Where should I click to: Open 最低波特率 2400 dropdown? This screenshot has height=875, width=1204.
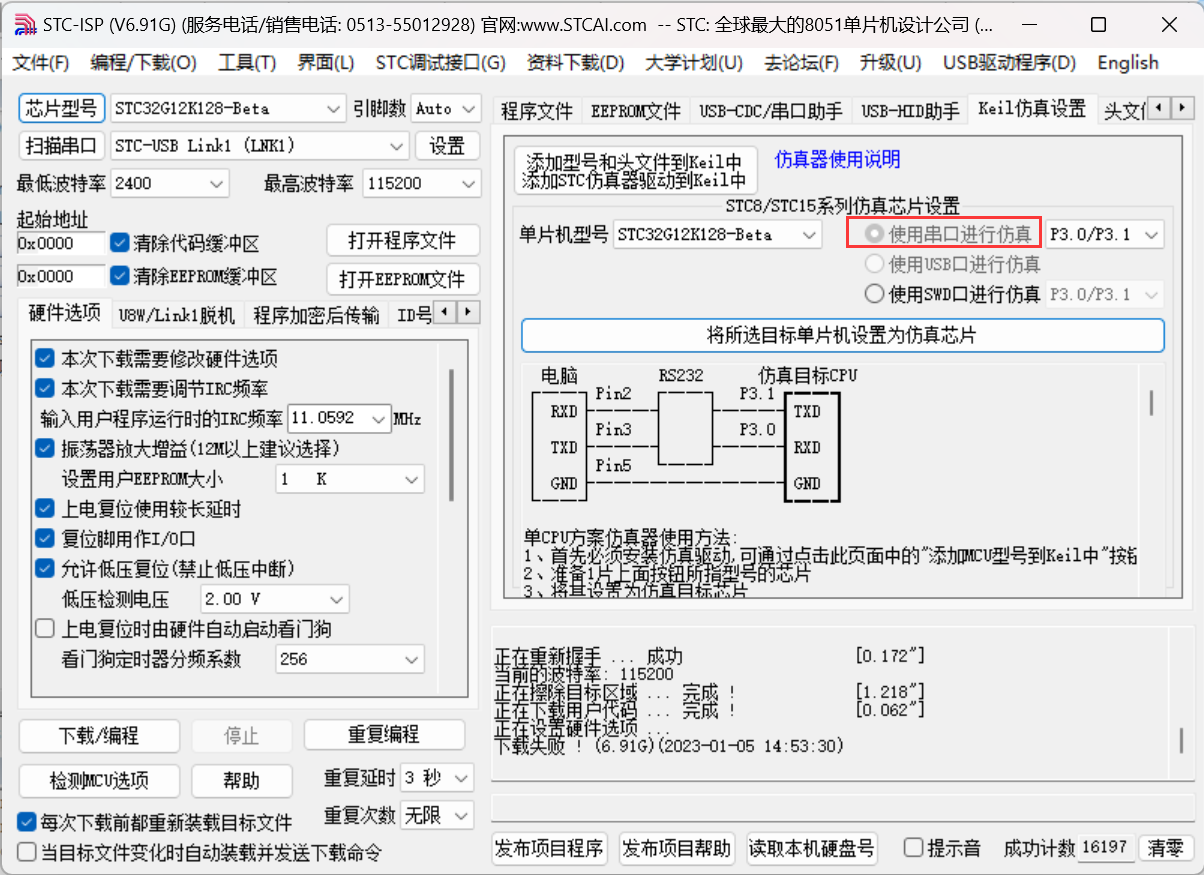tap(170, 183)
